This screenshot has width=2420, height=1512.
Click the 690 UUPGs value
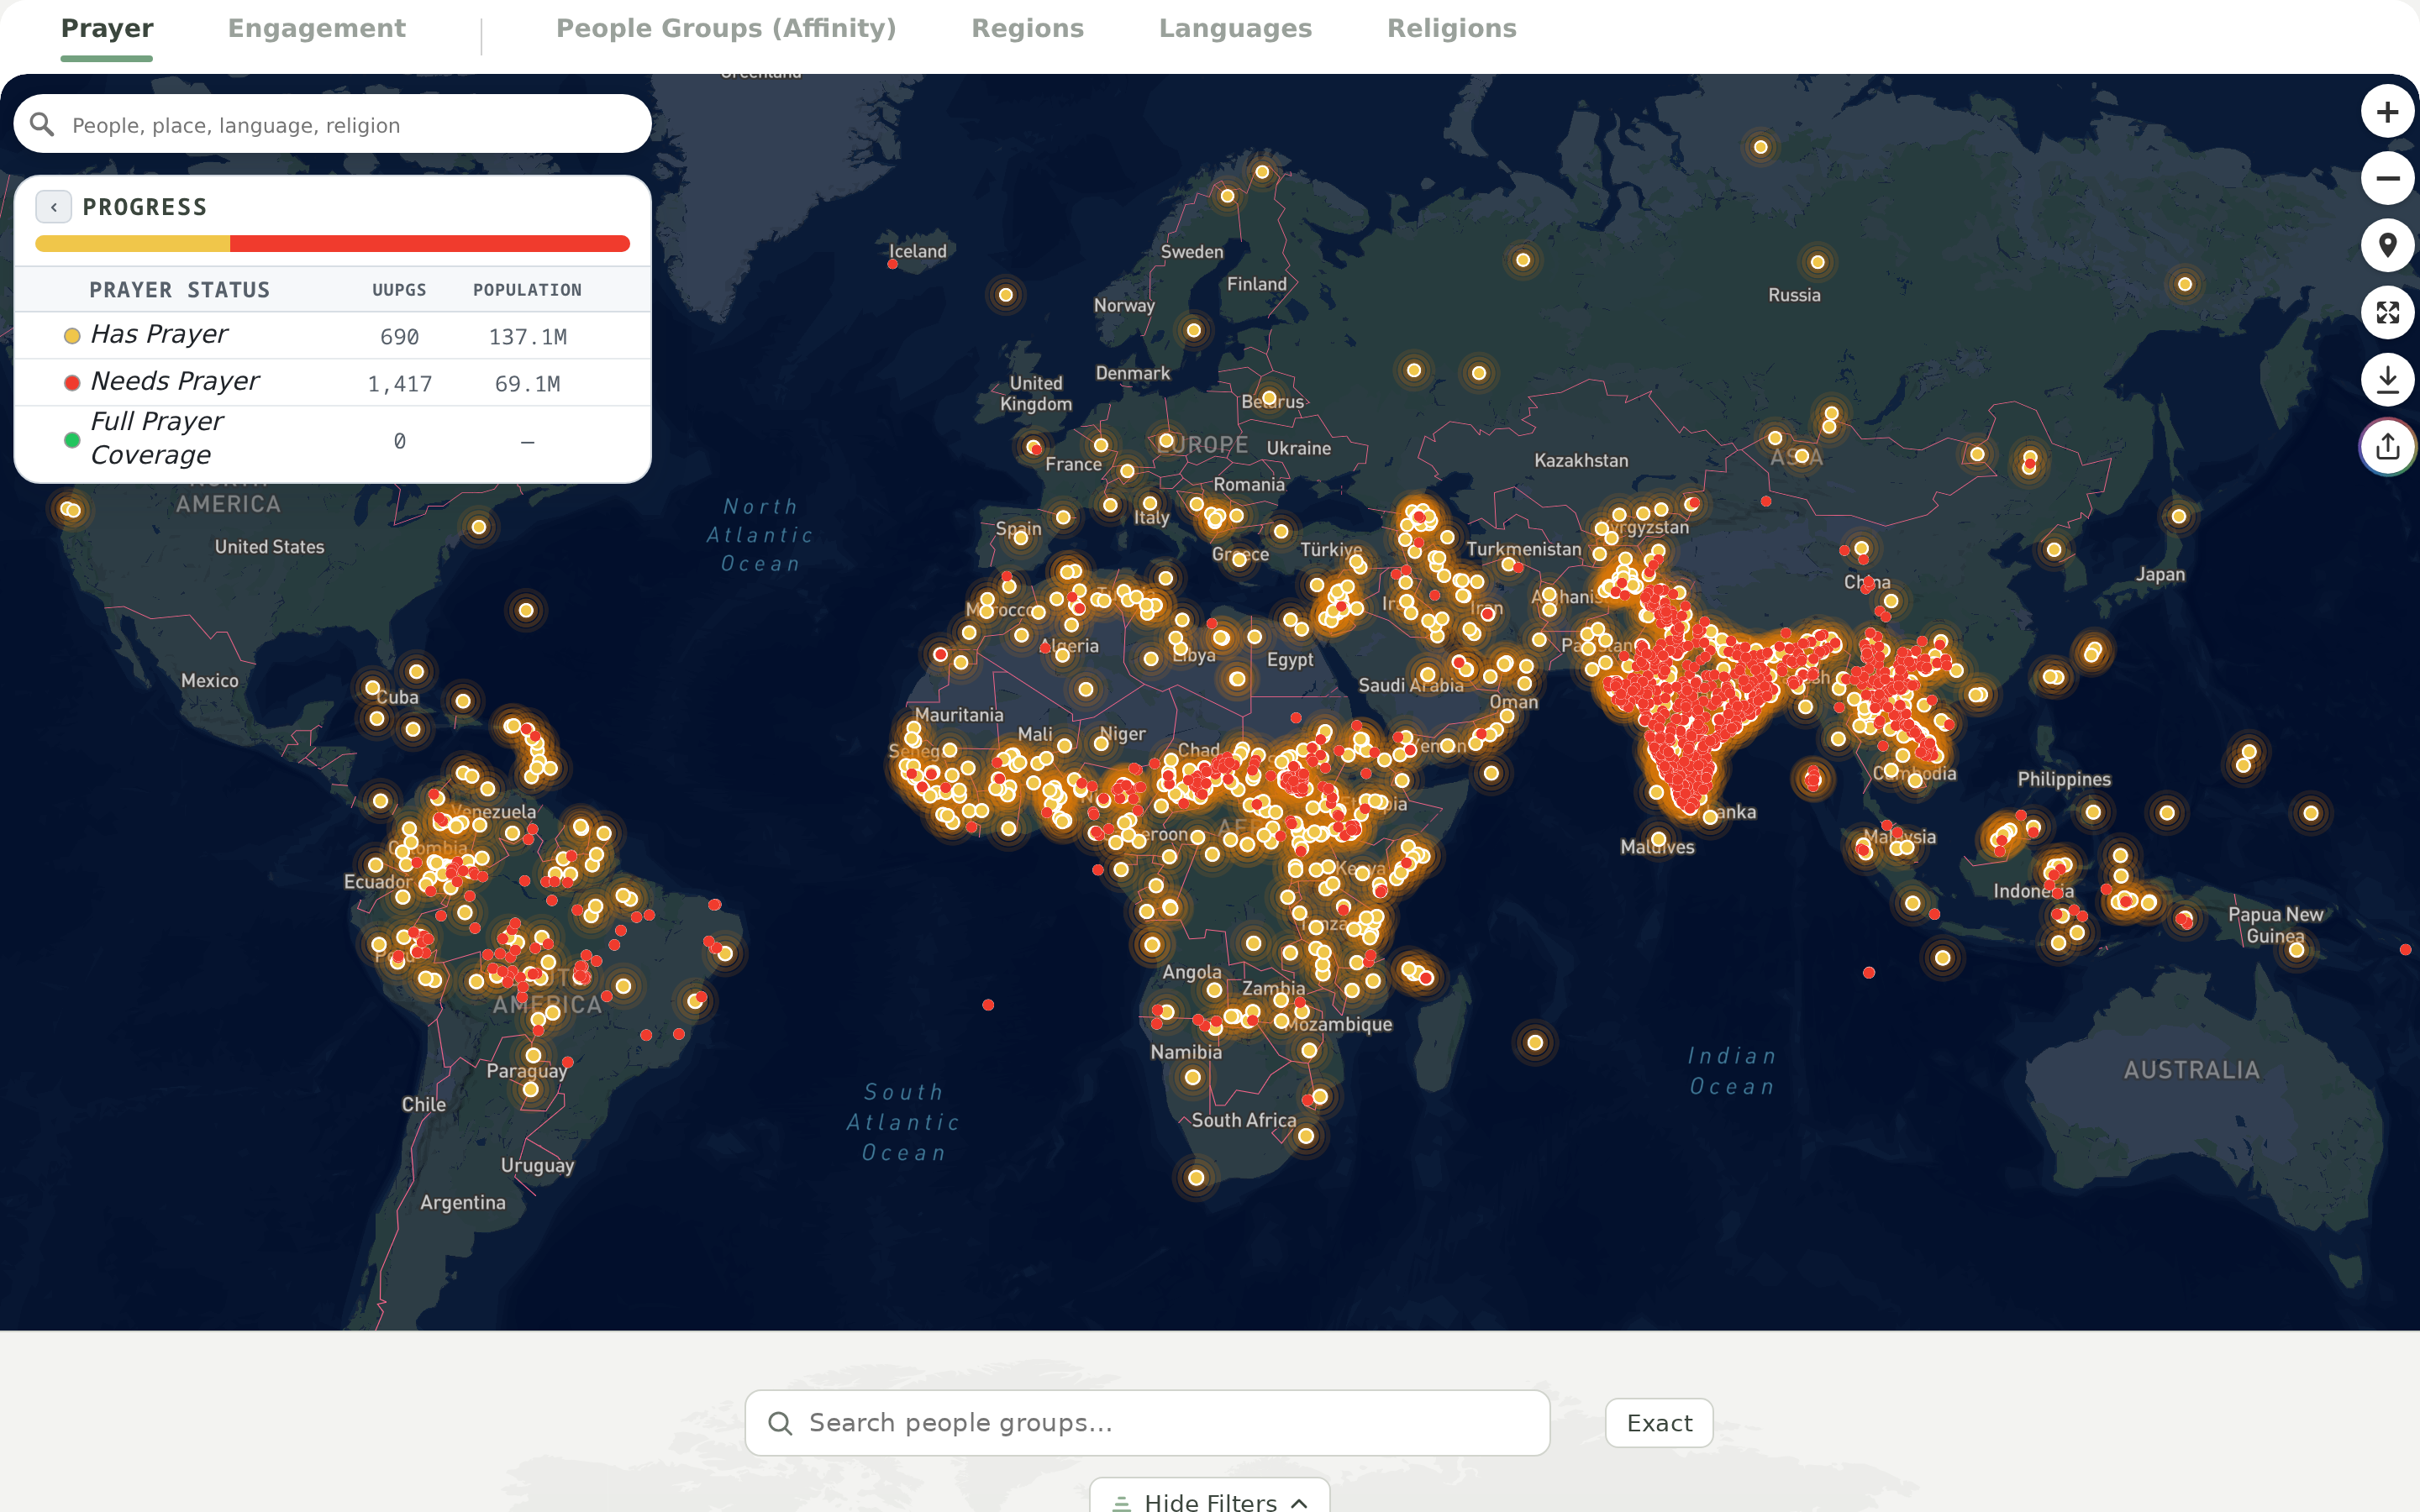pos(399,337)
